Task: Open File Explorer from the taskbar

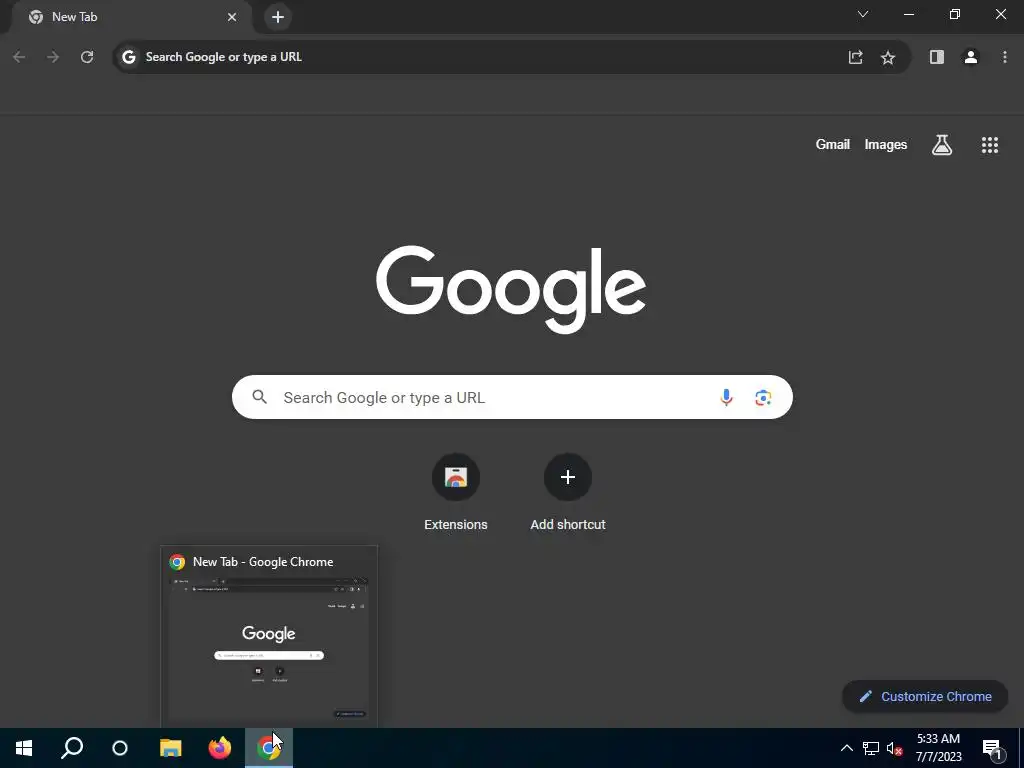Action: coord(170,748)
